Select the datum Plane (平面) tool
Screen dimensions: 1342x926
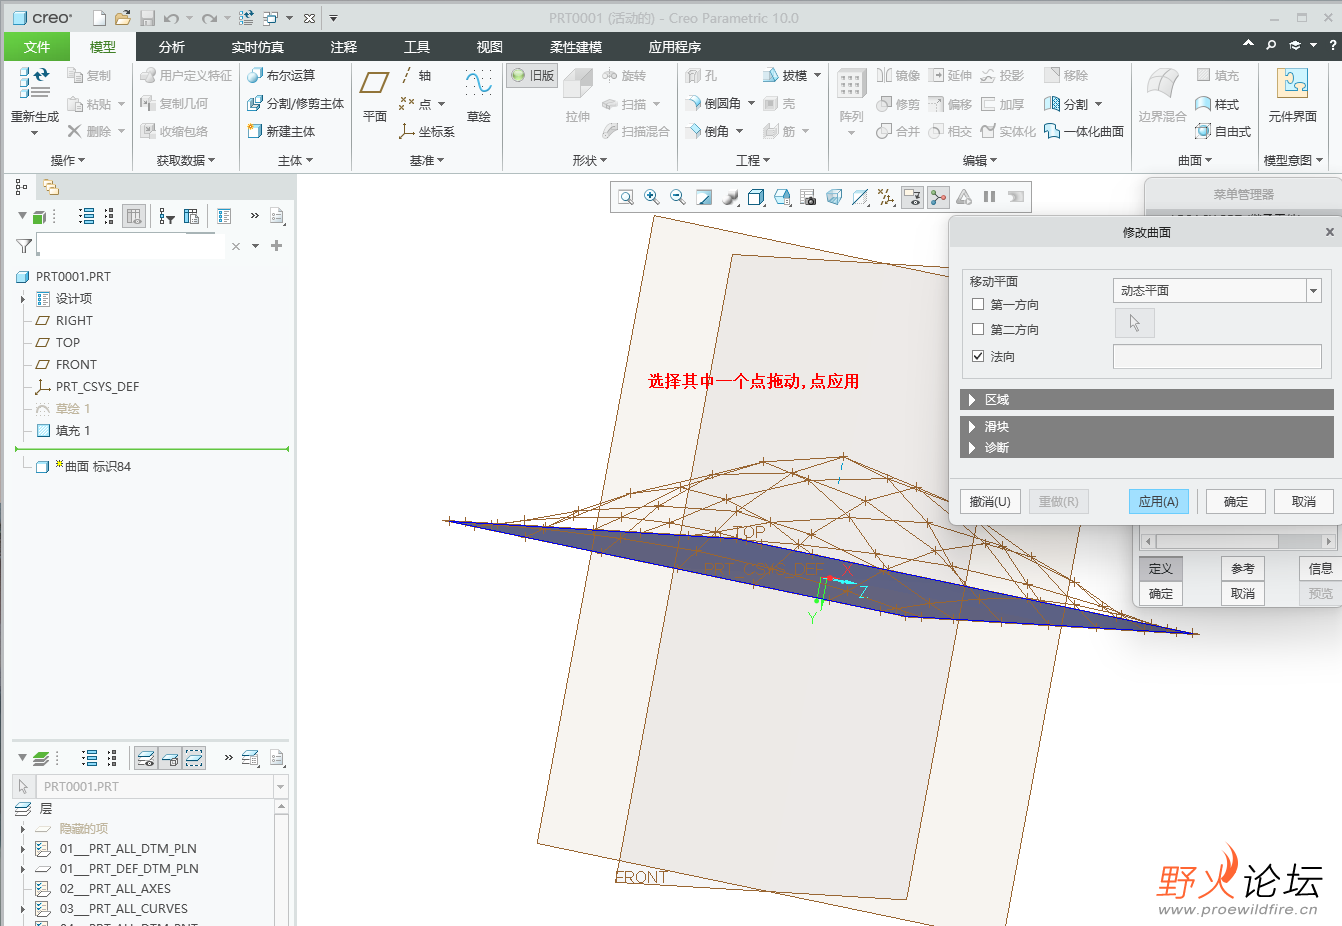(x=375, y=95)
